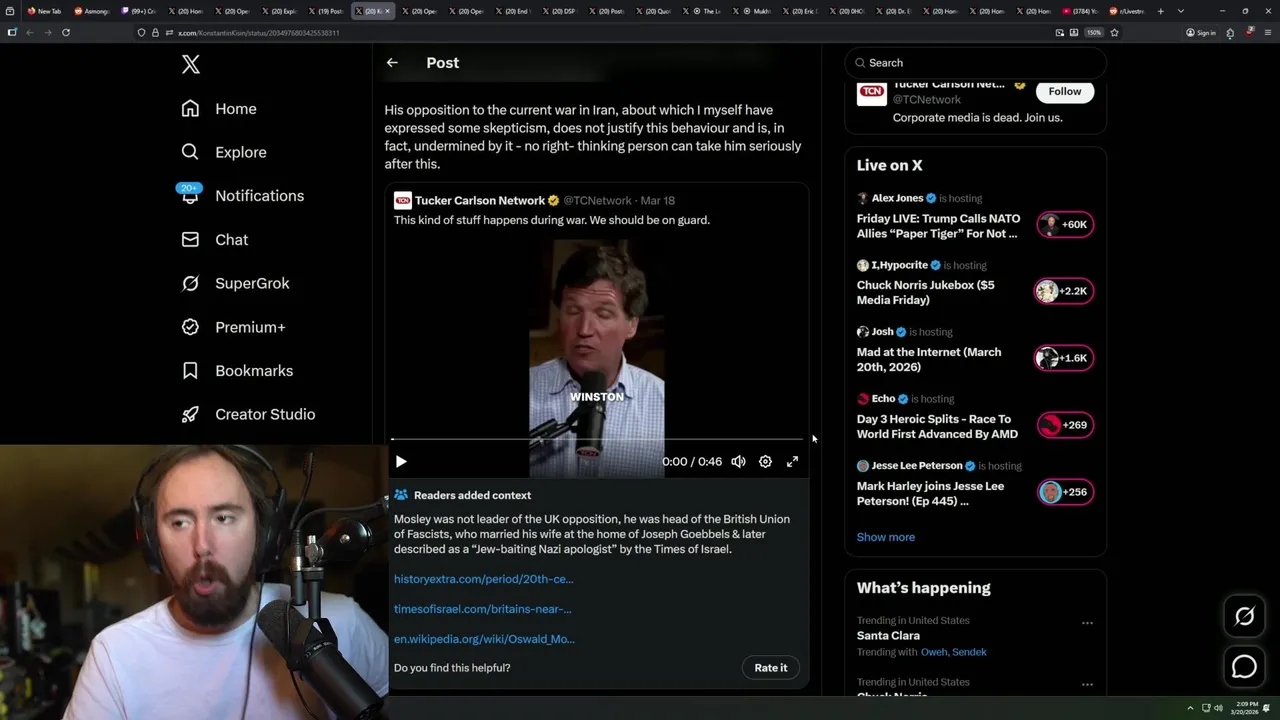Image resolution: width=1280 pixels, height=720 pixels.
Task: Go back using the Post arrow
Action: (x=392, y=62)
